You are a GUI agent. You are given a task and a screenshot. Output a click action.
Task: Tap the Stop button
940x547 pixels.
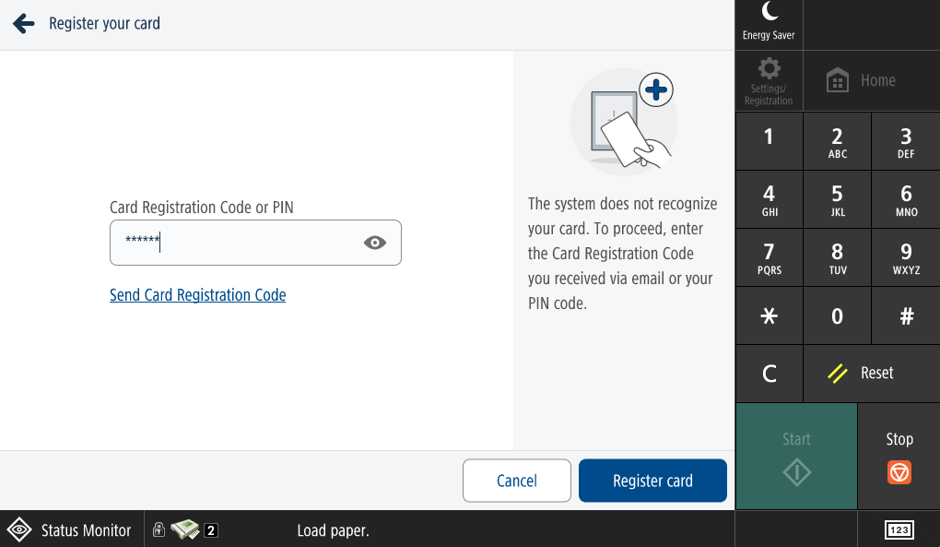[x=899, y=456]
